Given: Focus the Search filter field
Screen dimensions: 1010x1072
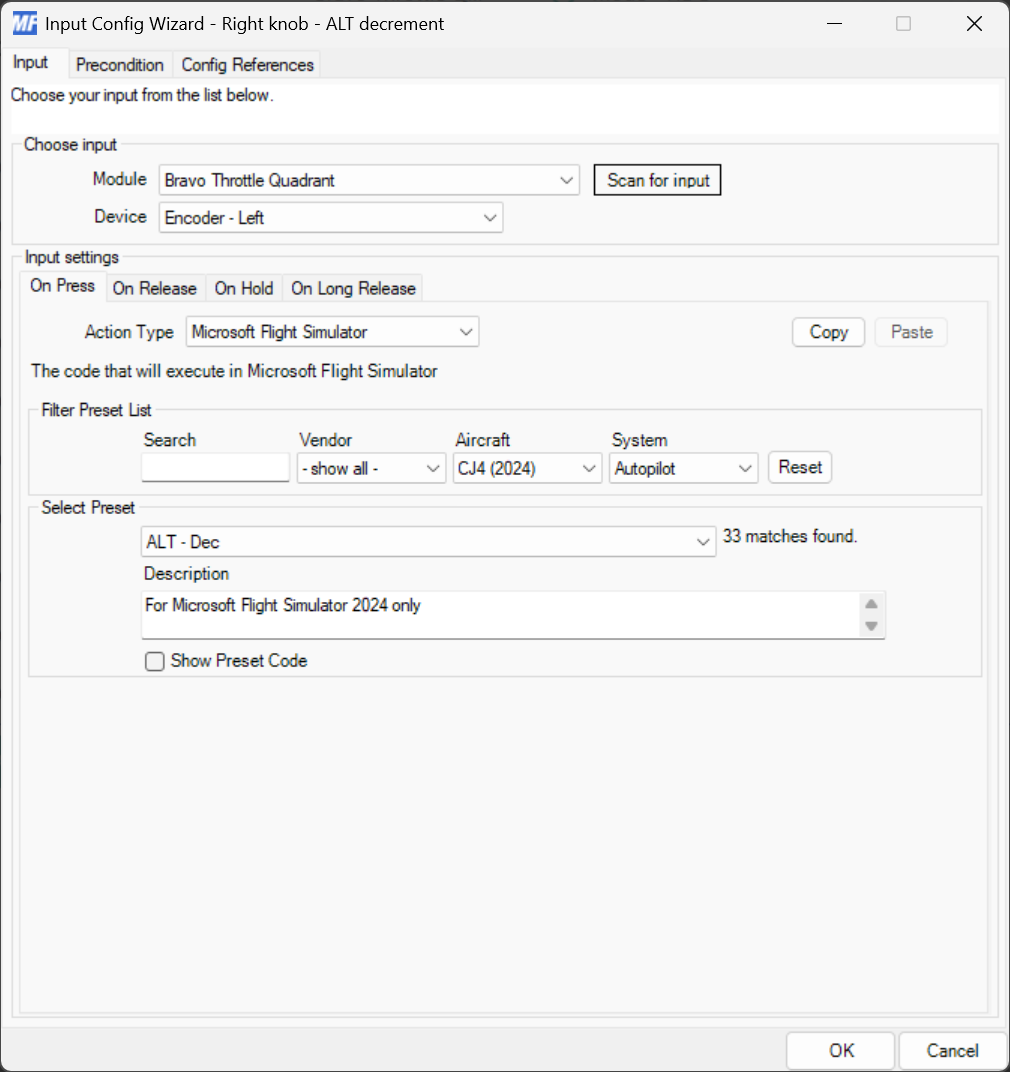Looking at the screenshot, I should 215,468.
